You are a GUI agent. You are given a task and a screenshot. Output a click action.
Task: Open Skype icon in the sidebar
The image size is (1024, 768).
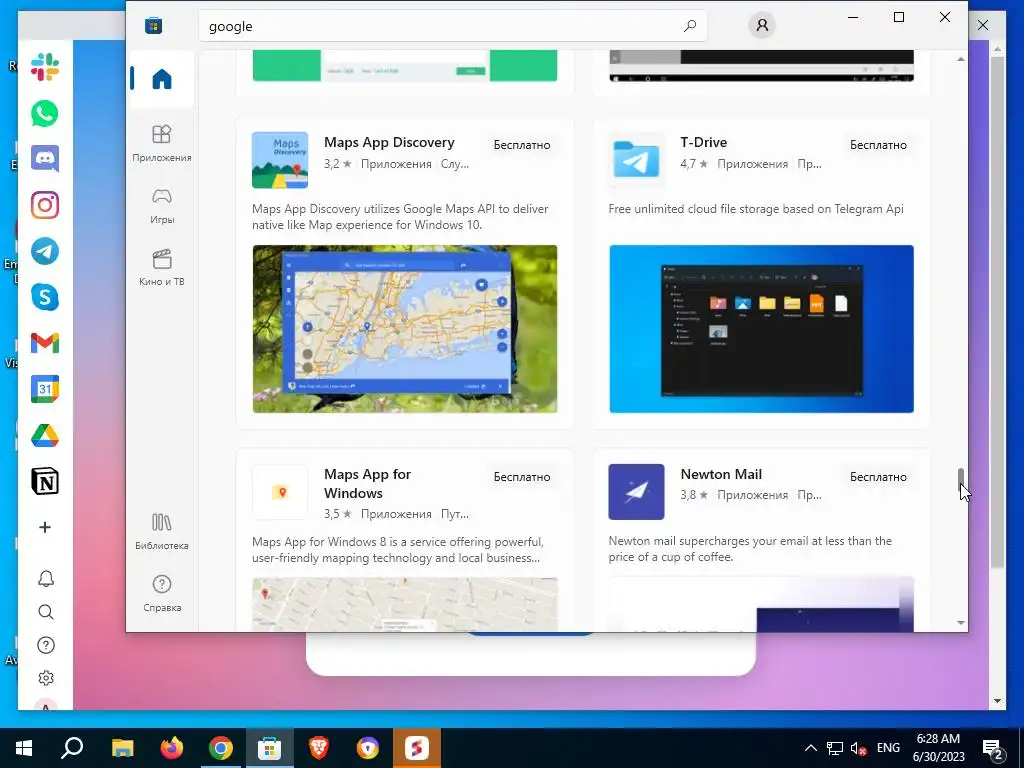coord(44,297)
